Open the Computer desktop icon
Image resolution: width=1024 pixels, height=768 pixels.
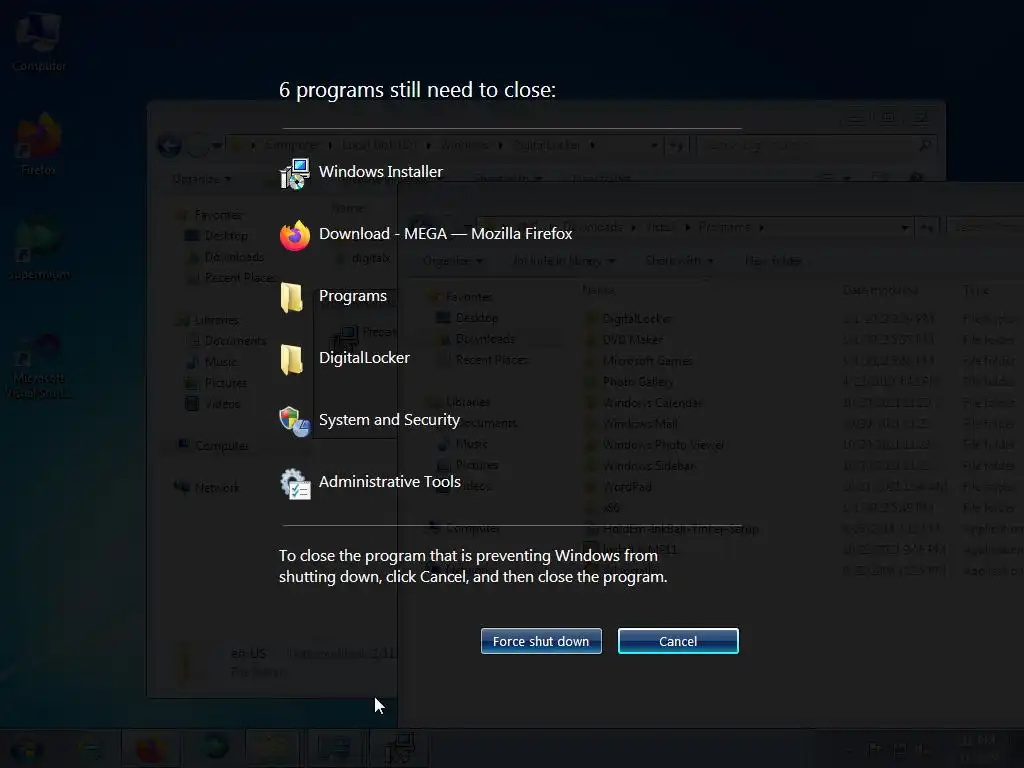(x=39, y=41)
